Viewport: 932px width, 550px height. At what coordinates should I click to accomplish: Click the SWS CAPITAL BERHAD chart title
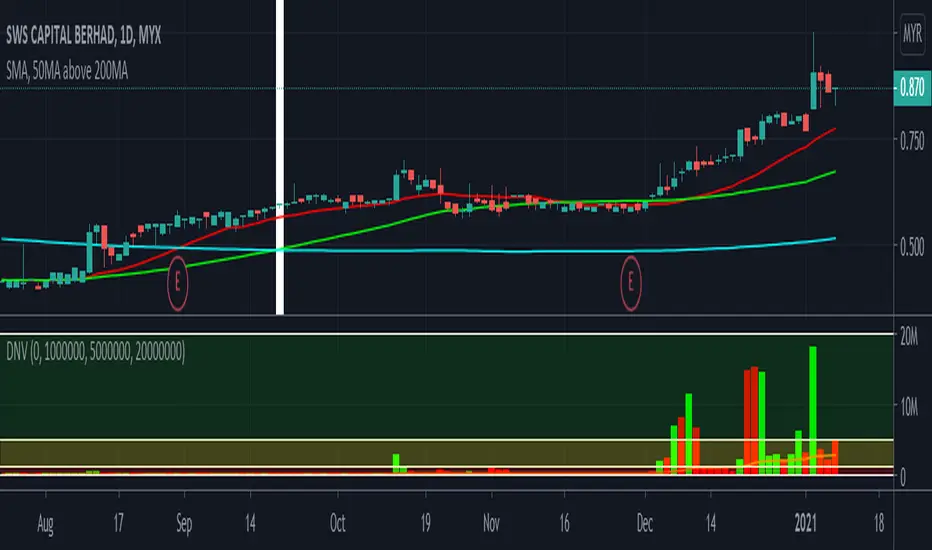coord(83,36)
